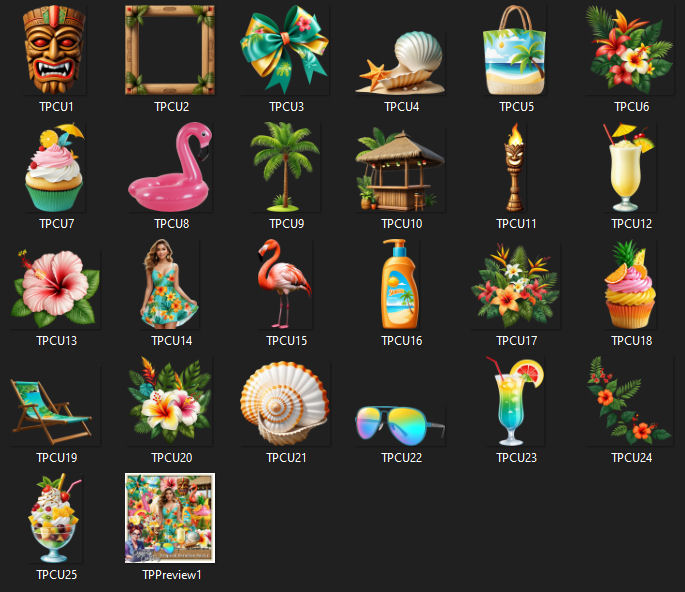This screenshot has height=592, width=685.
Task: Click the file name label TPCU13
Action: [57, 341]
